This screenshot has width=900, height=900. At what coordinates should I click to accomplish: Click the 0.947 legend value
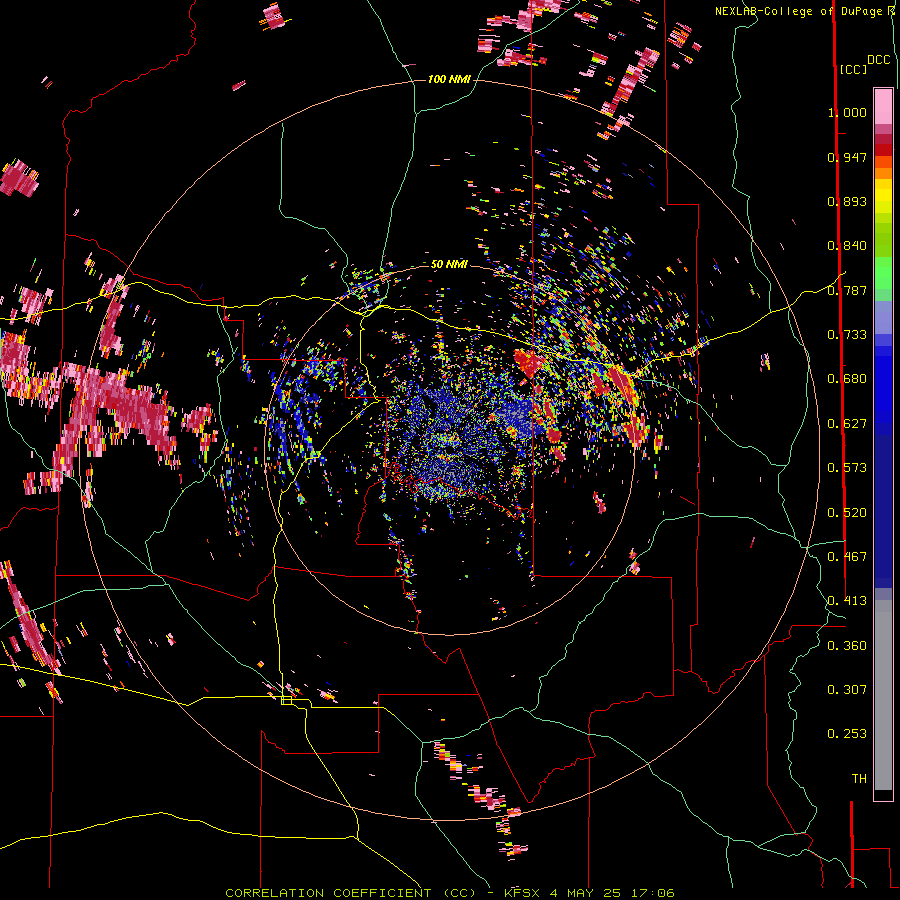pos(847,157)
